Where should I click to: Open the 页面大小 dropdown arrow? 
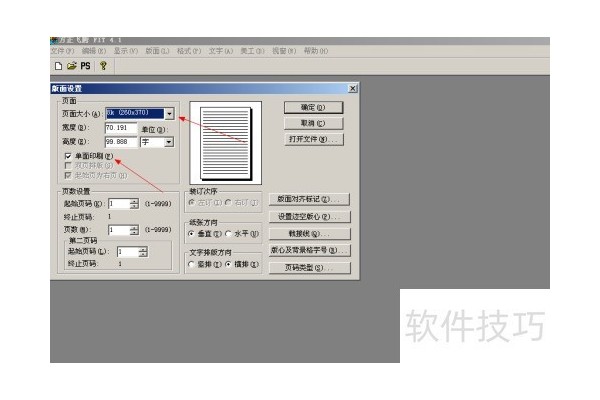(169, 113)
